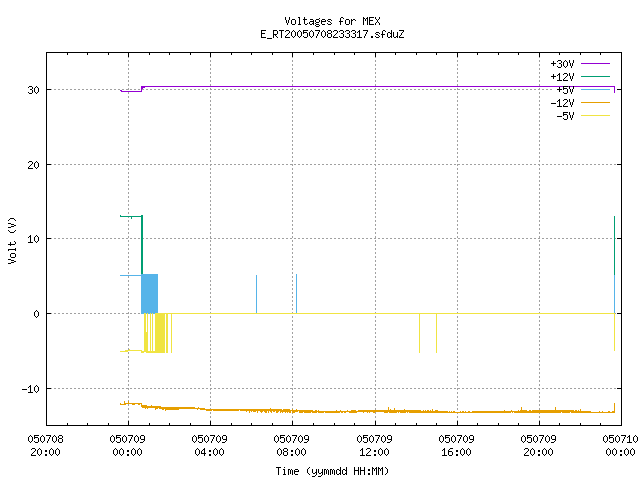Click the -12V legend label
The image size is (640, 480).
(x=562, y=103)
